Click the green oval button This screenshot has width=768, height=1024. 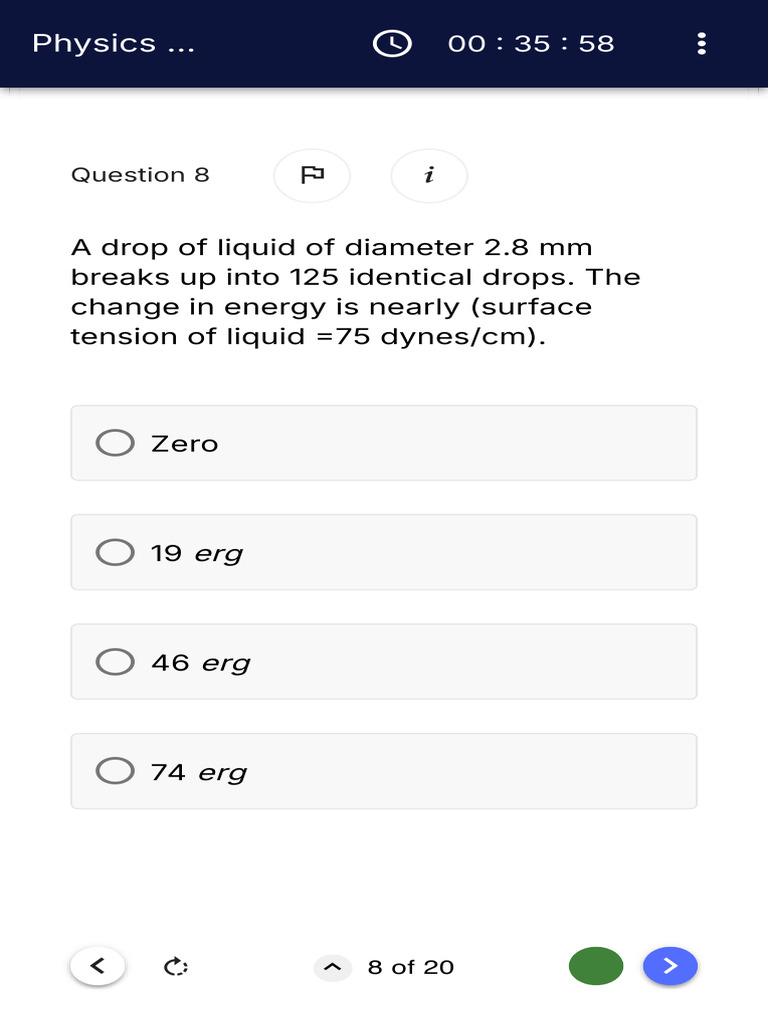tap(596, 966)
